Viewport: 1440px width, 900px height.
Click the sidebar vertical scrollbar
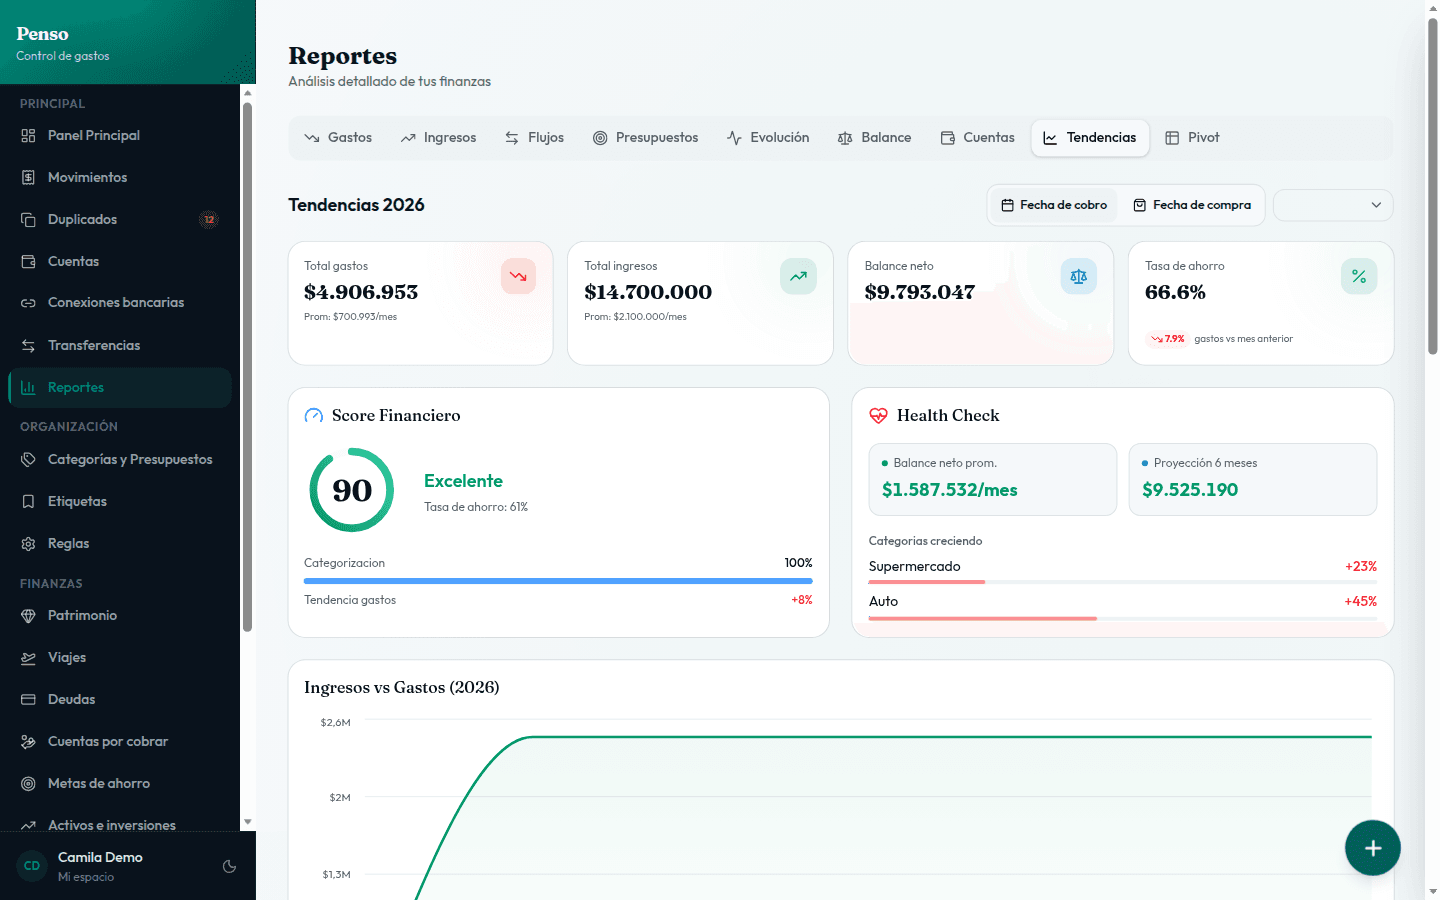point(247,366)
